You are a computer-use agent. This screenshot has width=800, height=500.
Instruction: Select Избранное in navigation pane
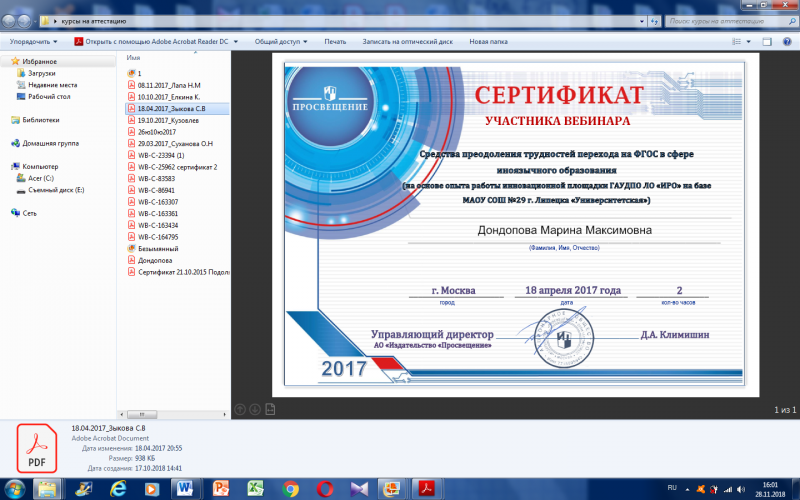39,61
